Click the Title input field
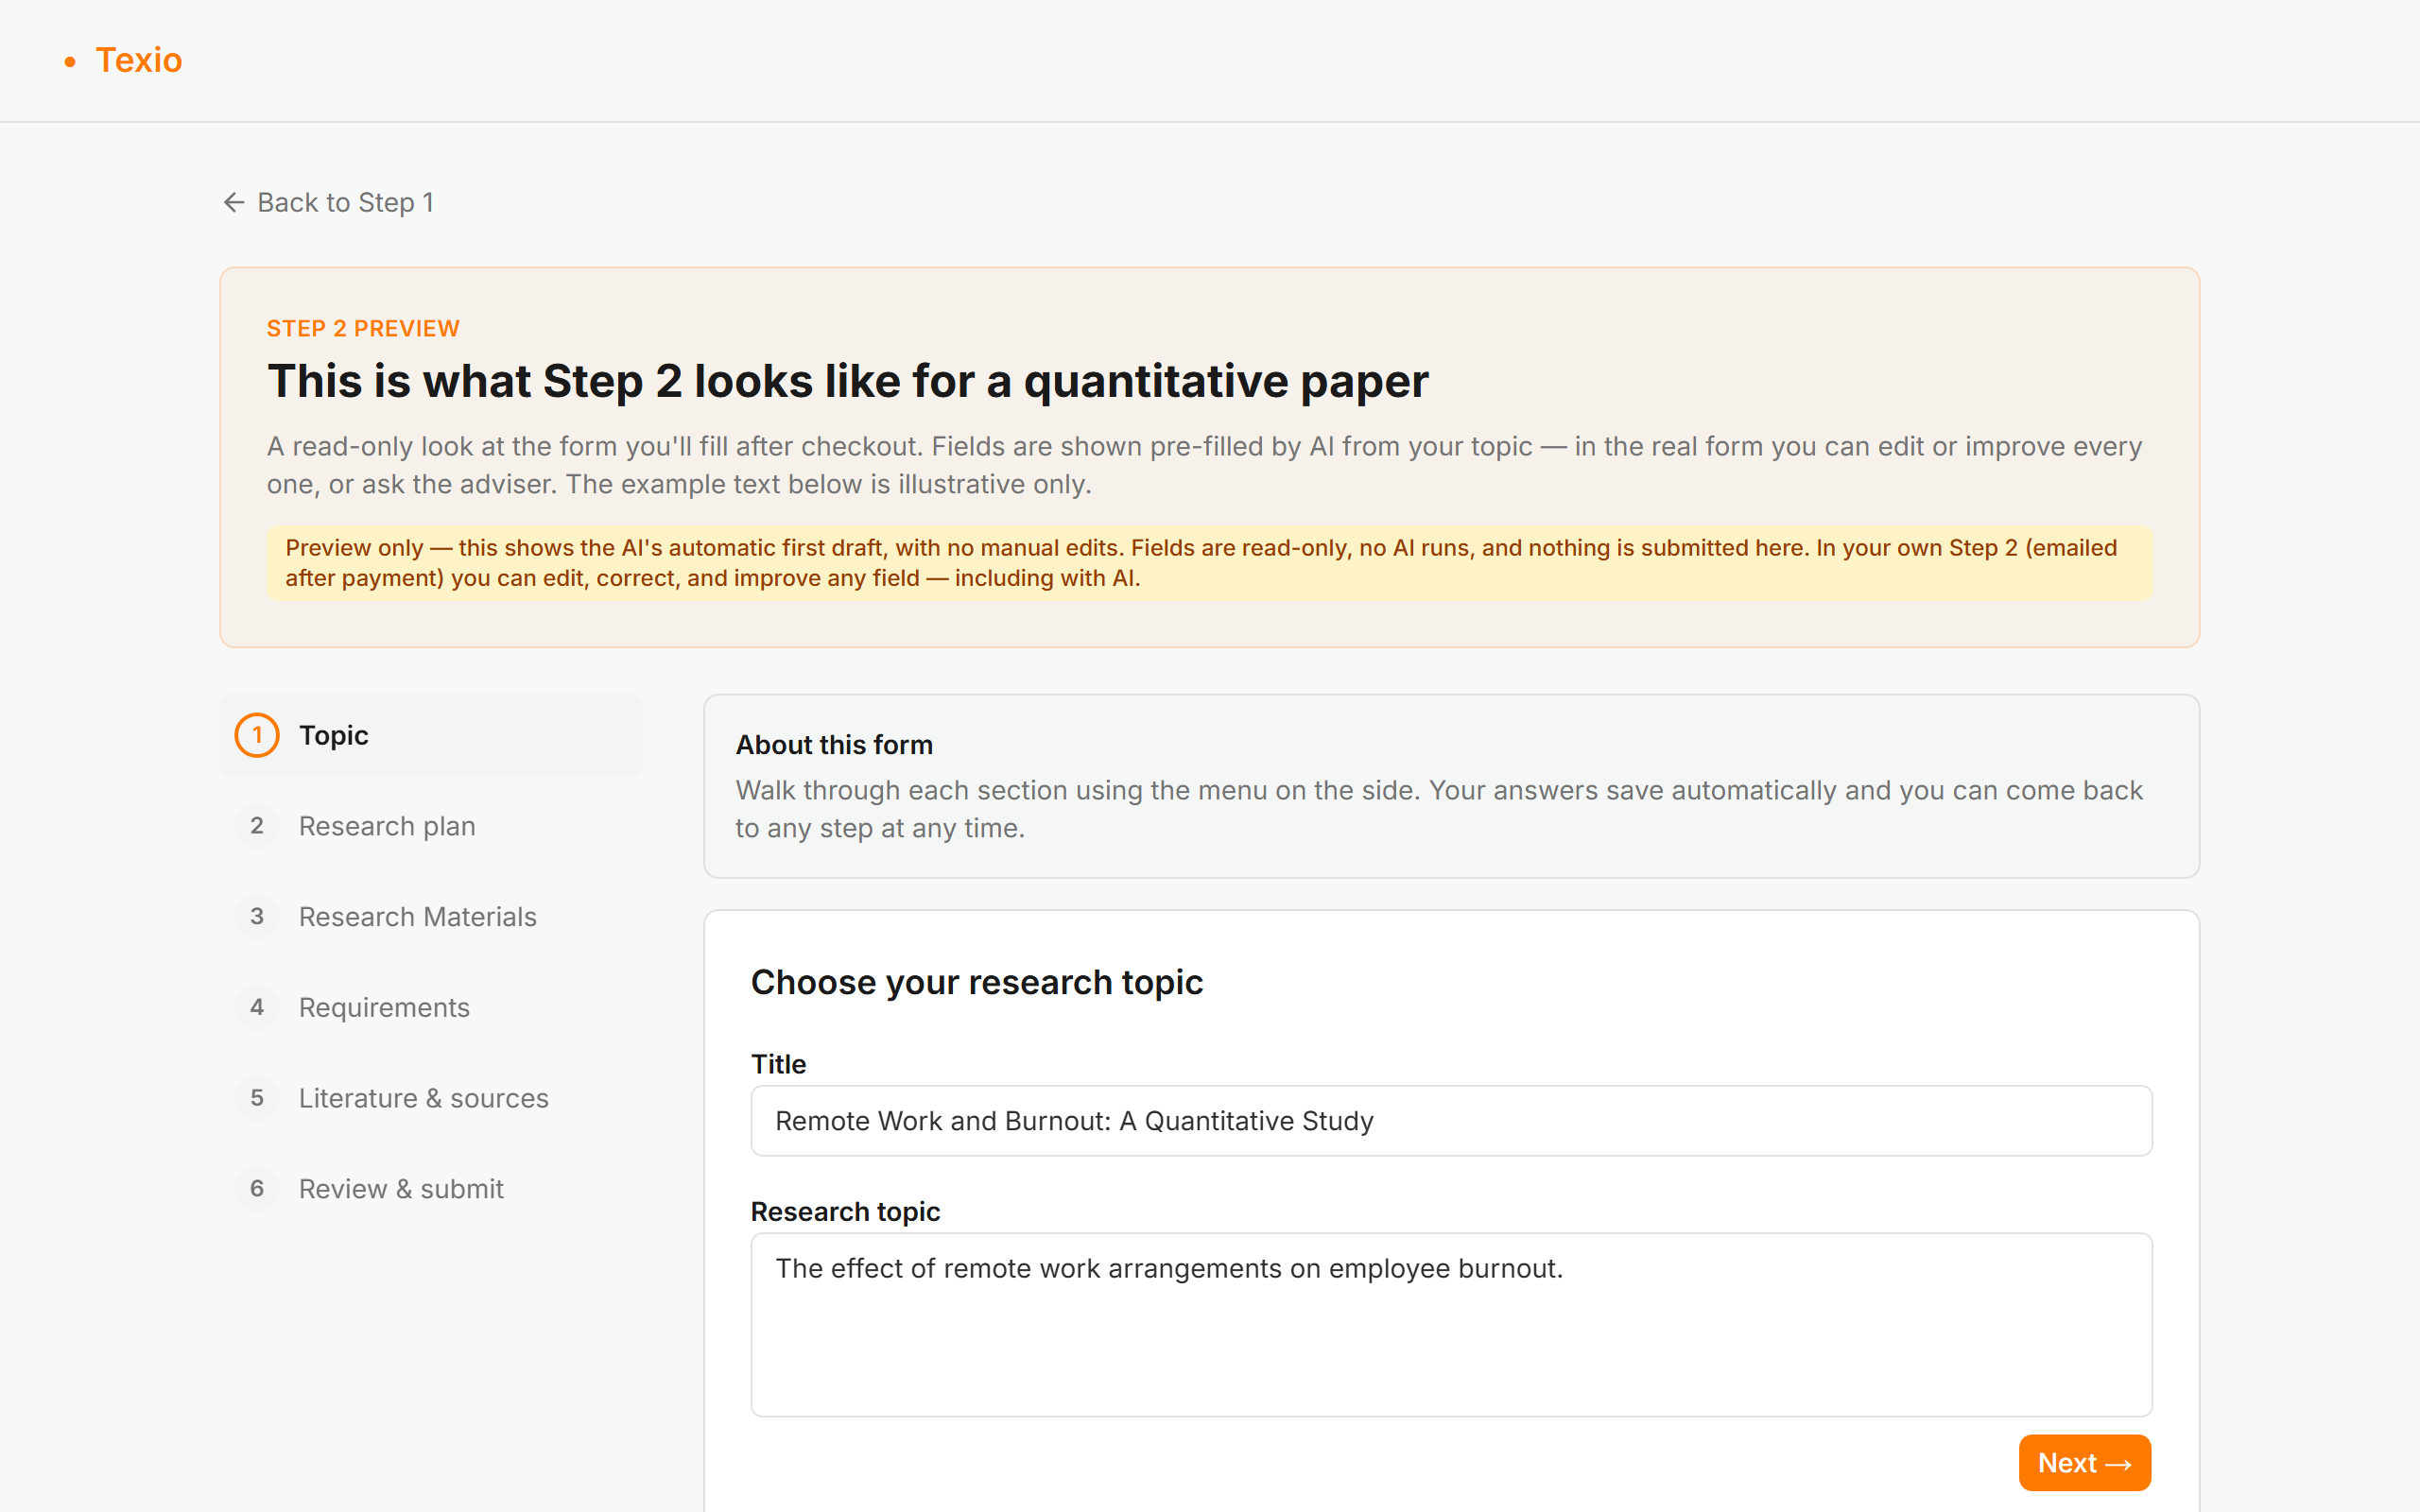Viewport: 2420px width, 1512px height. pos(1451,1121)
